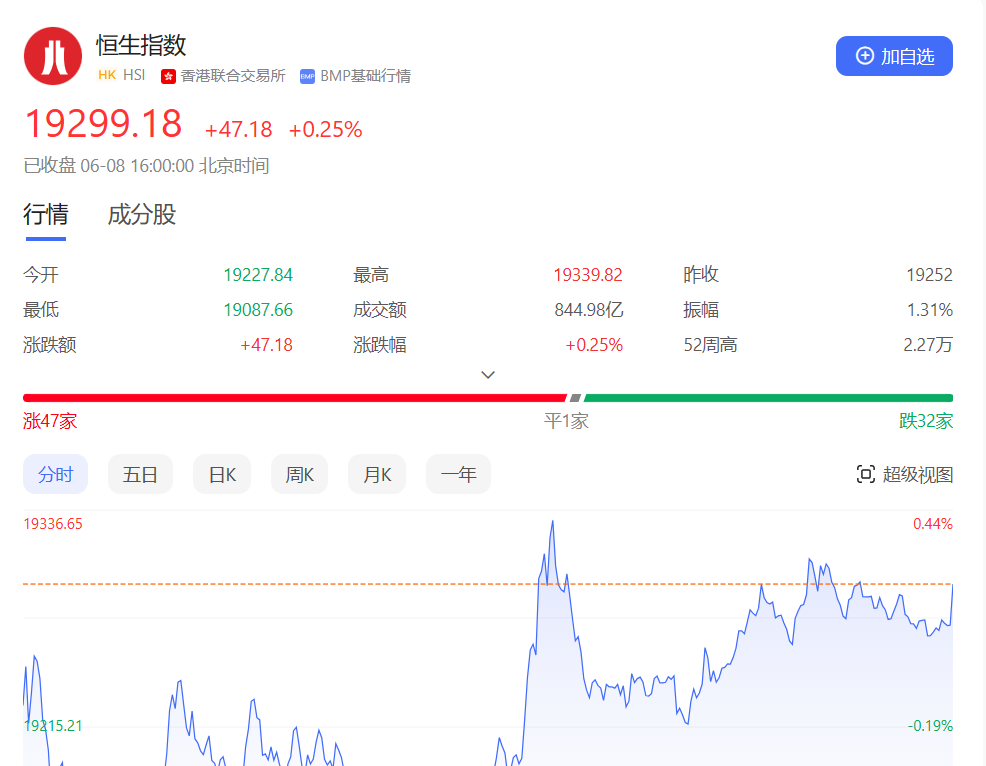Viewport: 986px width, 766px height.
Task: Click the 今开 label
Action: [x=41, y=275]
